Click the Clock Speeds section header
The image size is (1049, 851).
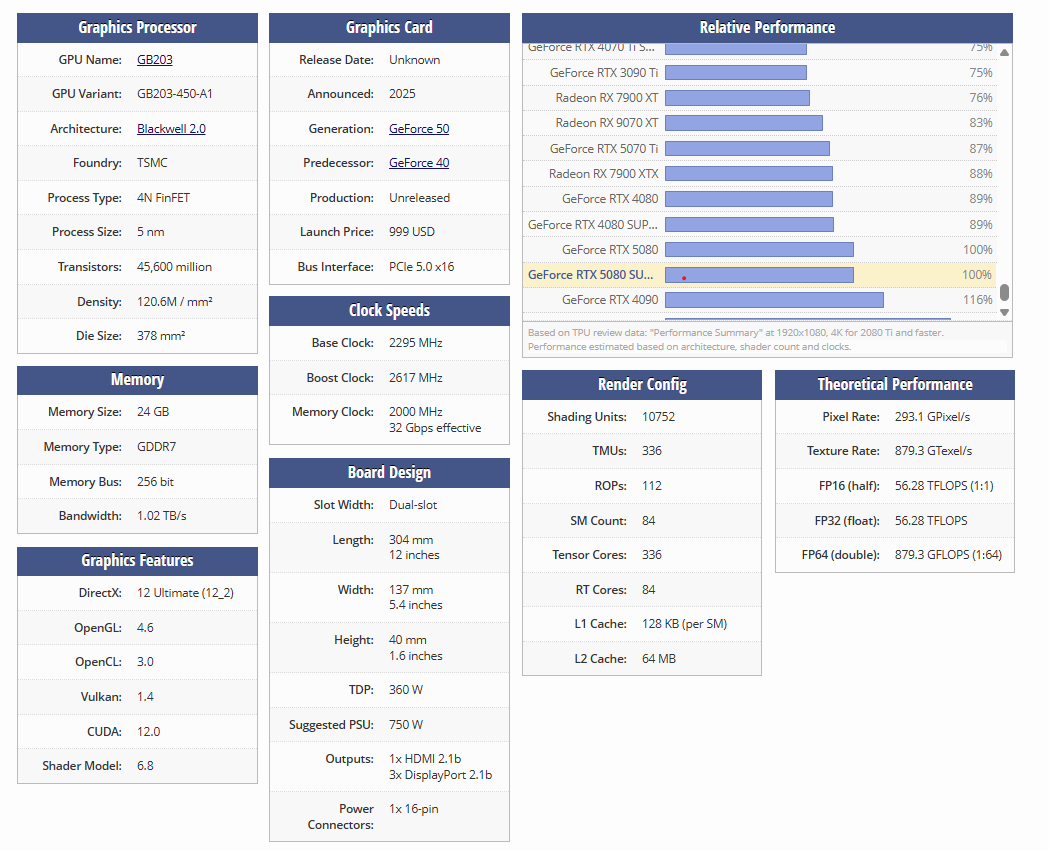pos(389,310)
